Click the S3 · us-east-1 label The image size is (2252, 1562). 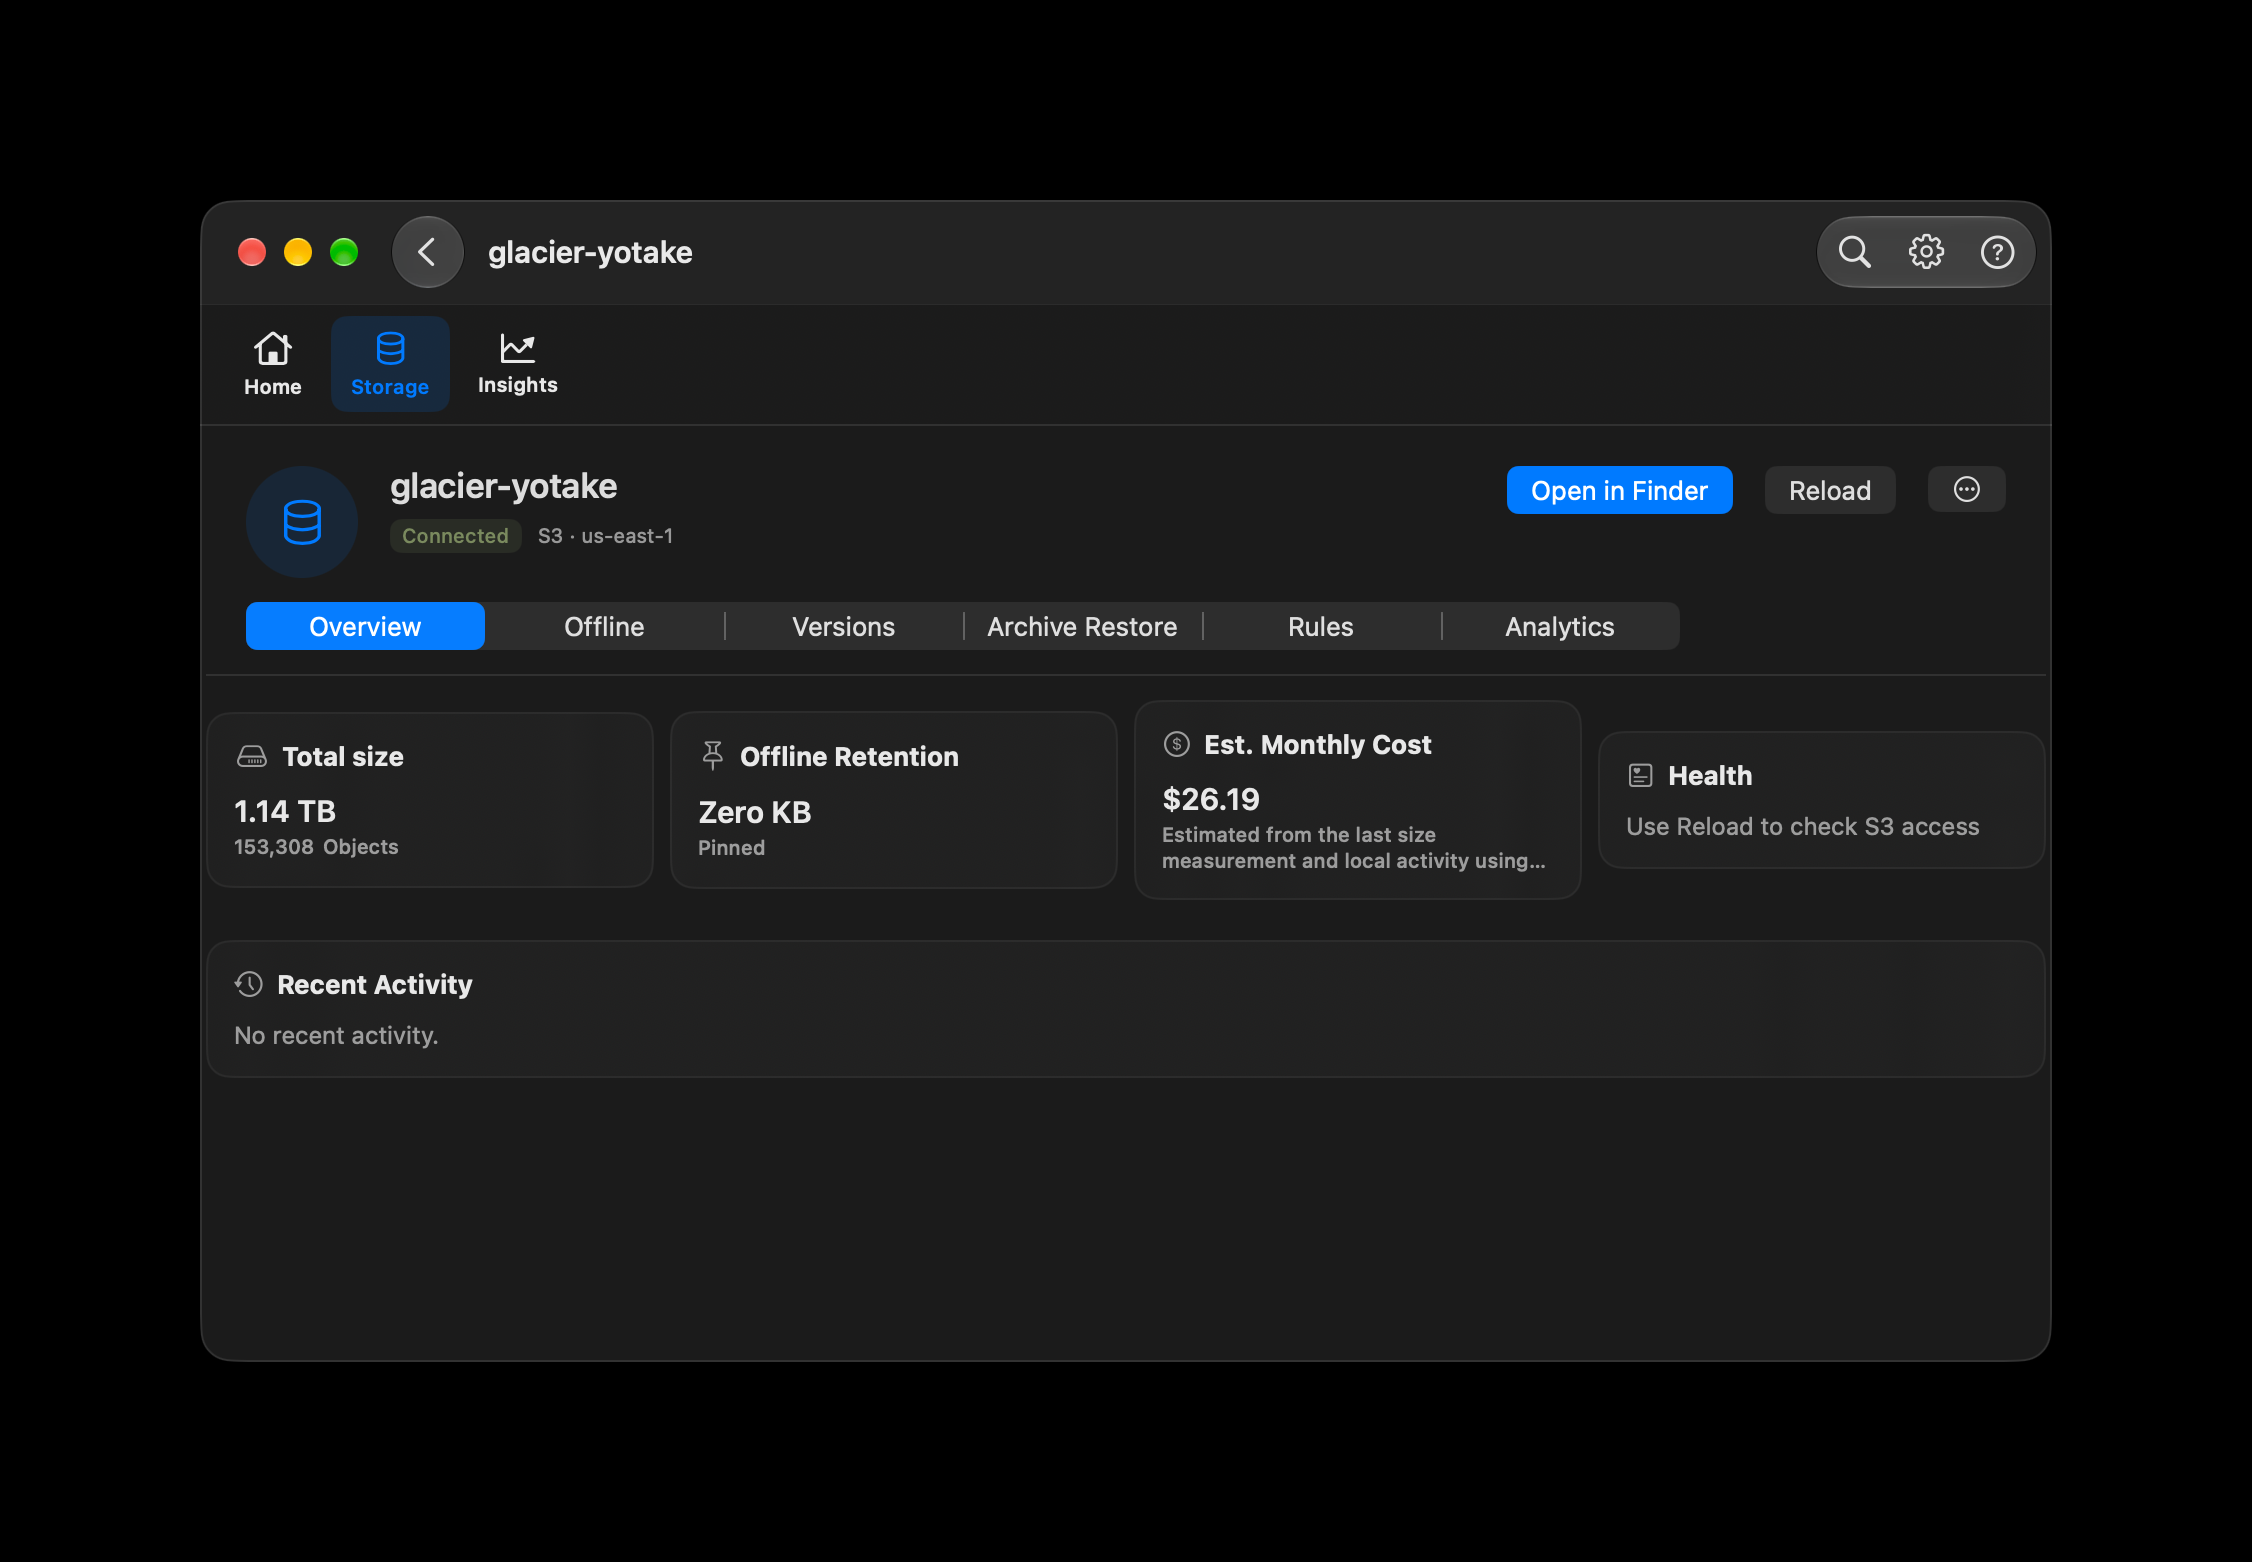[605, 536]
